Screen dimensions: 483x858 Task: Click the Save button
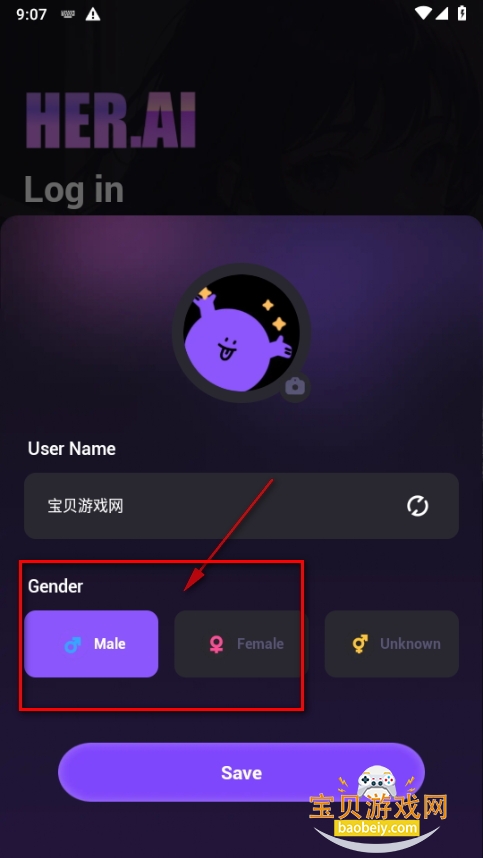241,772
